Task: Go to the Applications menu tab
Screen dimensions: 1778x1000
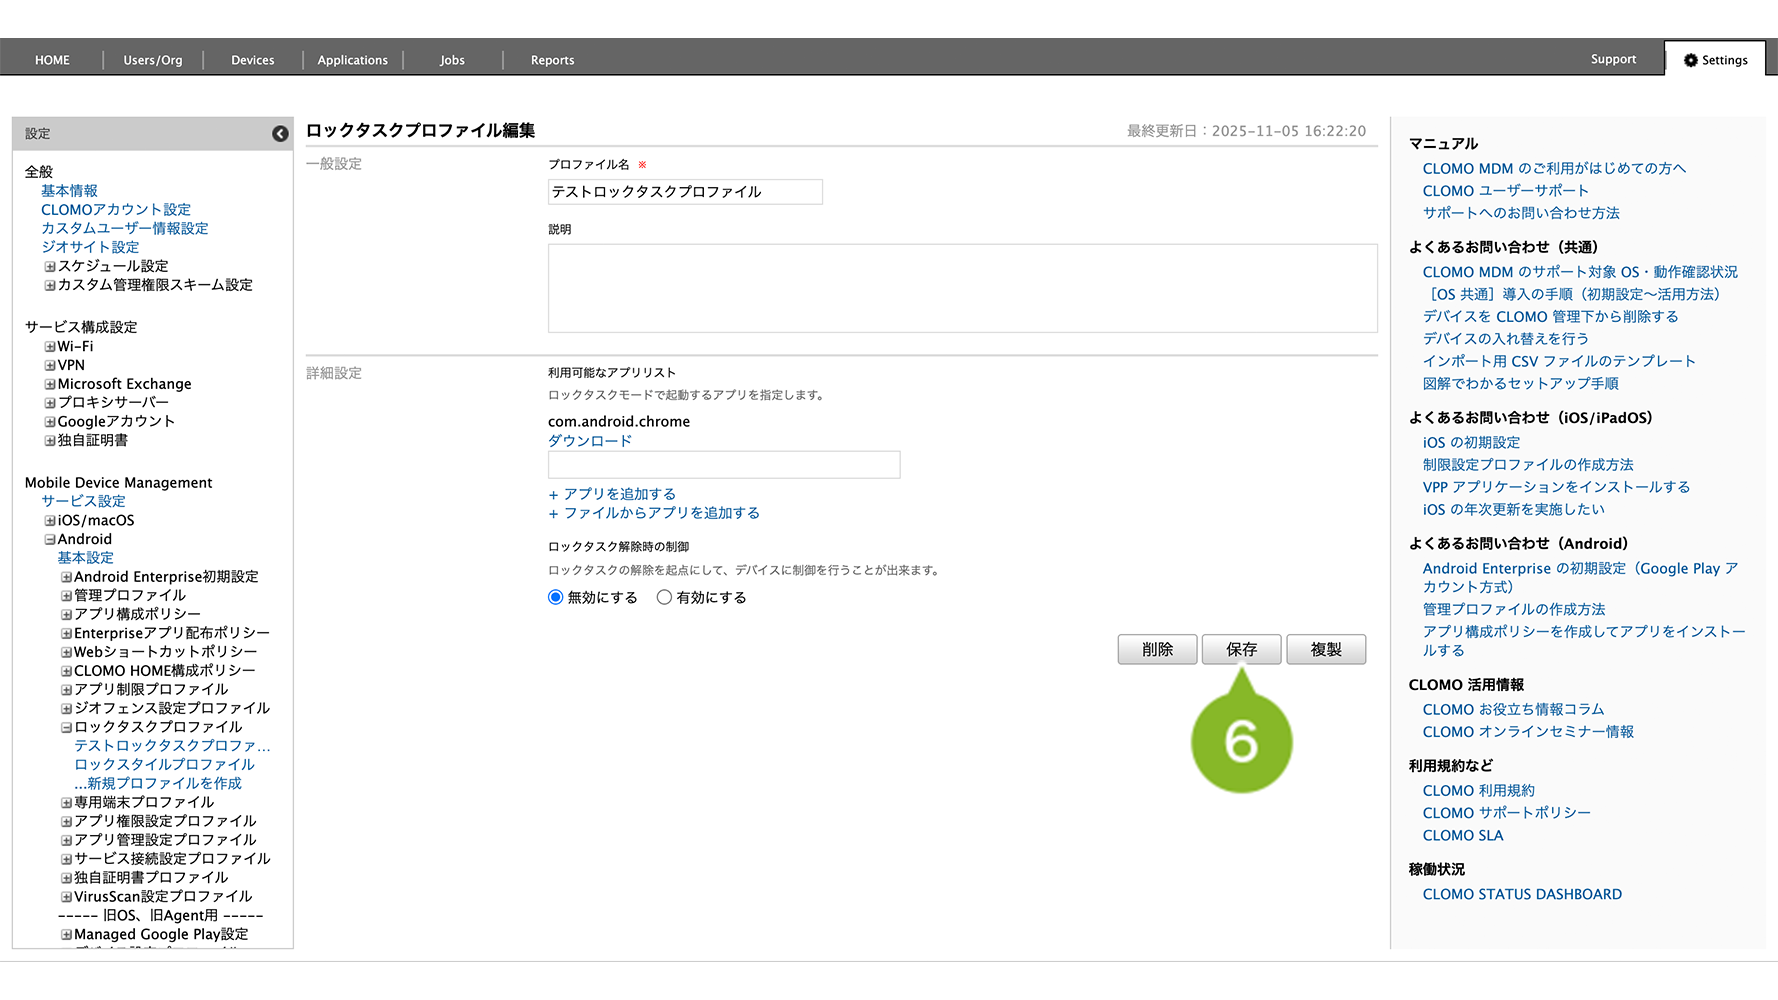Action: (x=352, y=60)
